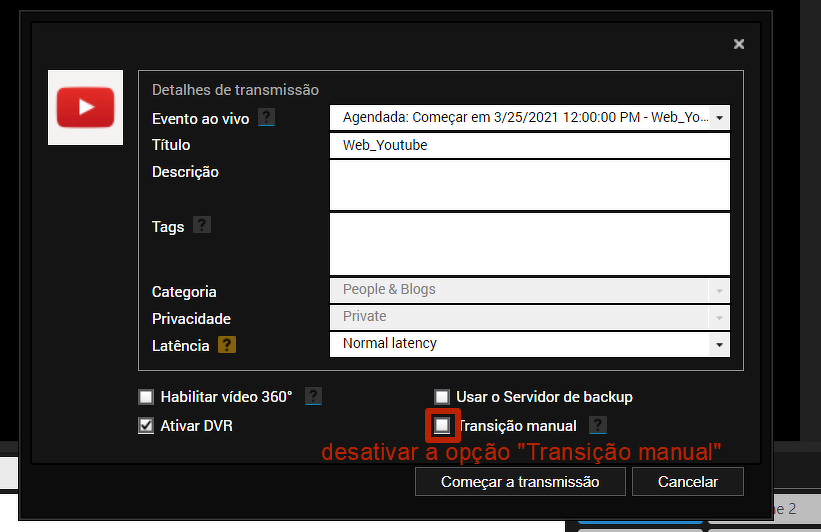Screen dimensions: 821x532
Task: Click help icon beside Transição manual
Action: 598,425
